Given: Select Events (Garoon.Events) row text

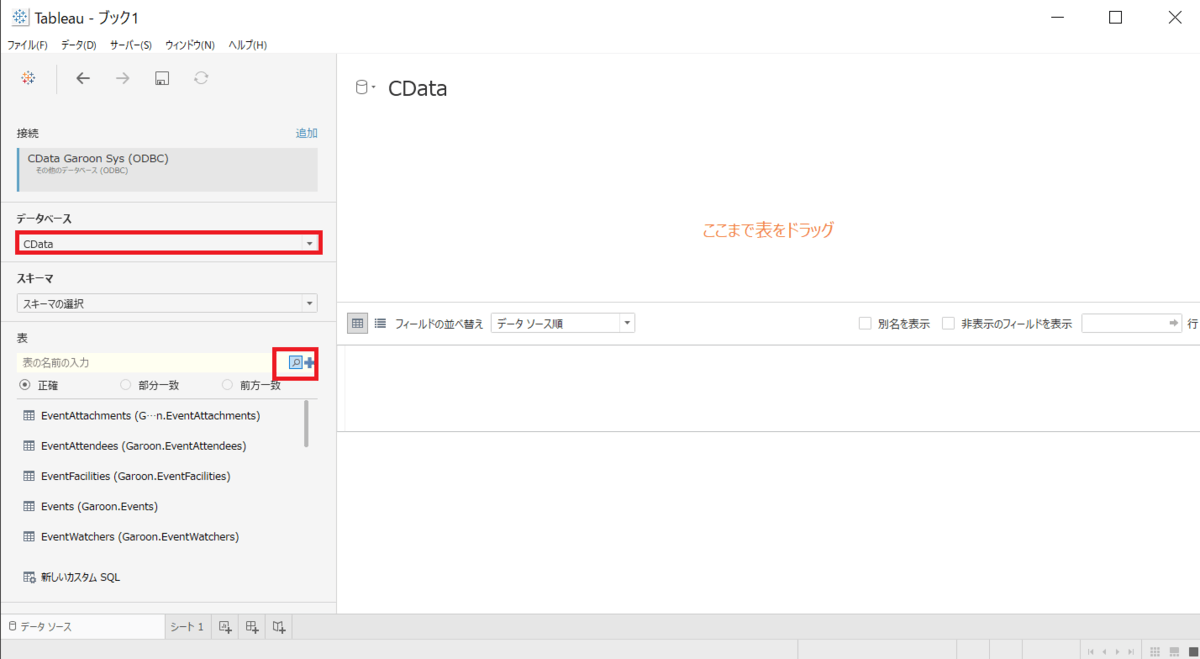Looking at the screenshot, I should [99, 506].
